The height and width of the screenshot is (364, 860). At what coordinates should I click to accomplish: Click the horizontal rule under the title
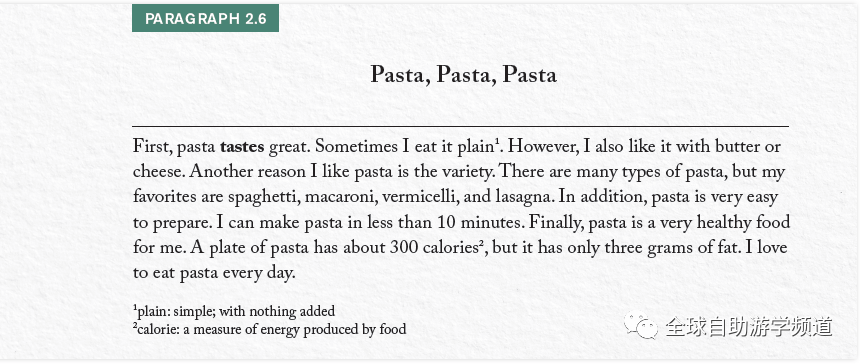pos(460,126)
